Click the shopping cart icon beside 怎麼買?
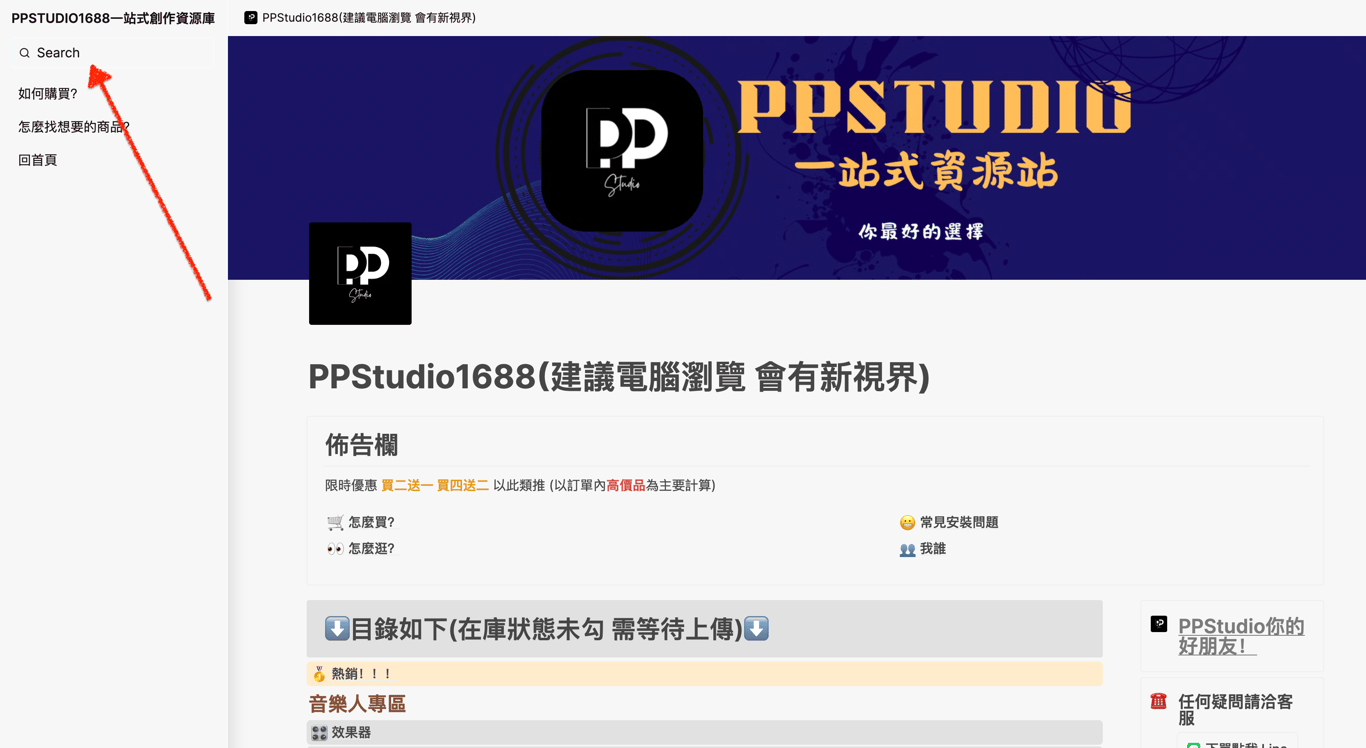Viewport: 1366px width, 748px height. click(335, 522)
